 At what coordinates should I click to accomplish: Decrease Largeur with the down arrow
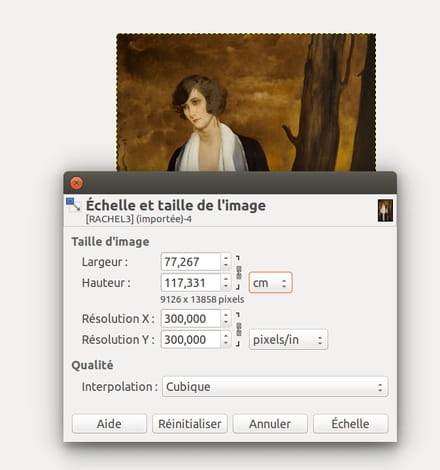[x=226, y=266]
